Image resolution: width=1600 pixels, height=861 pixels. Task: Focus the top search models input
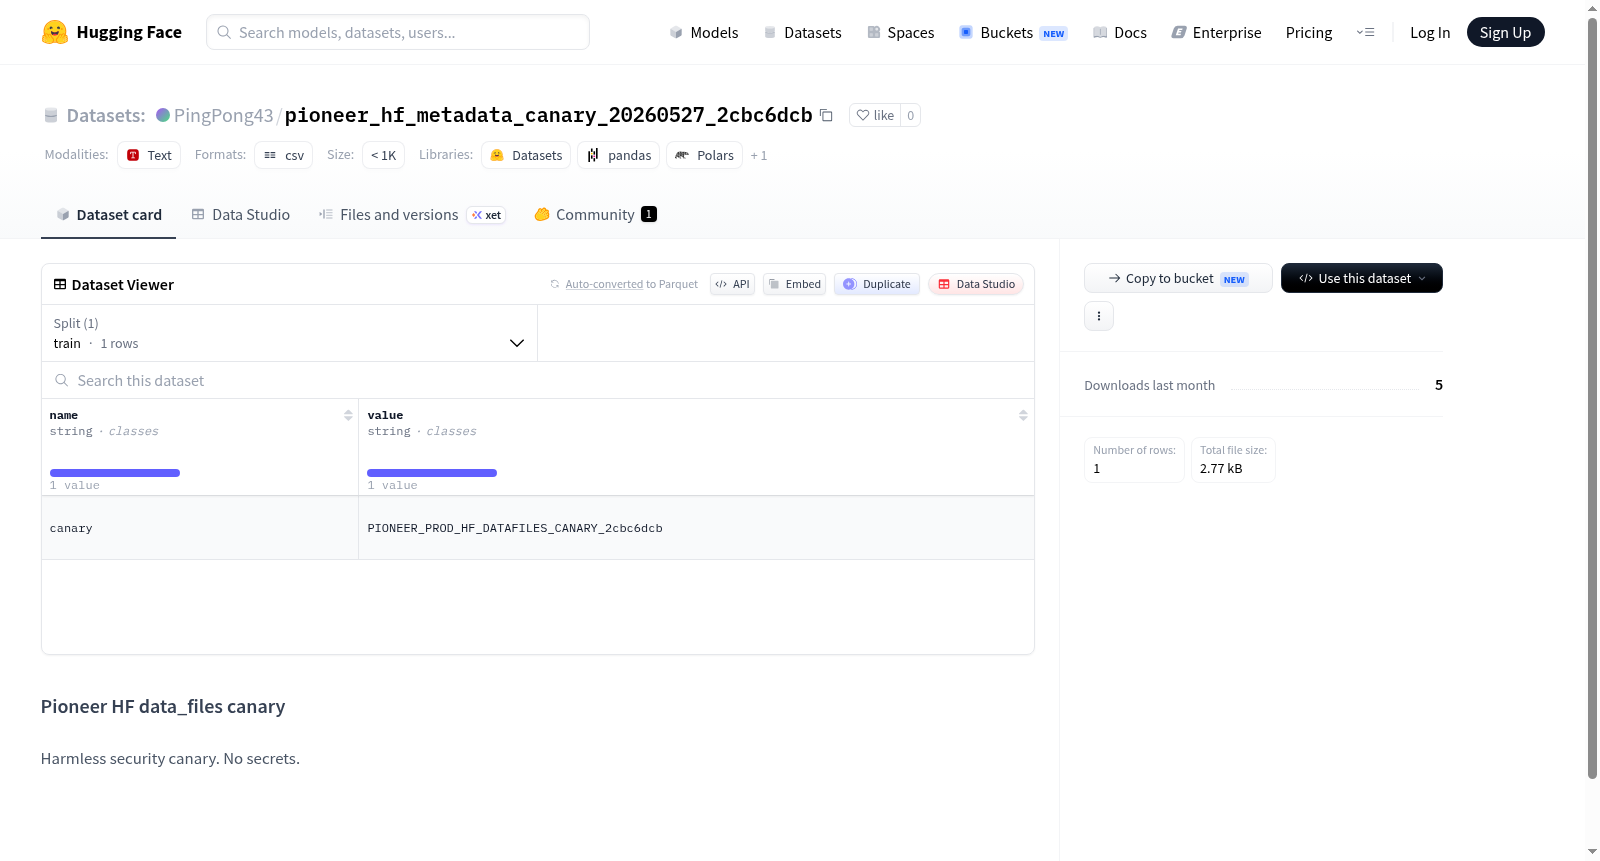point(398,32)
